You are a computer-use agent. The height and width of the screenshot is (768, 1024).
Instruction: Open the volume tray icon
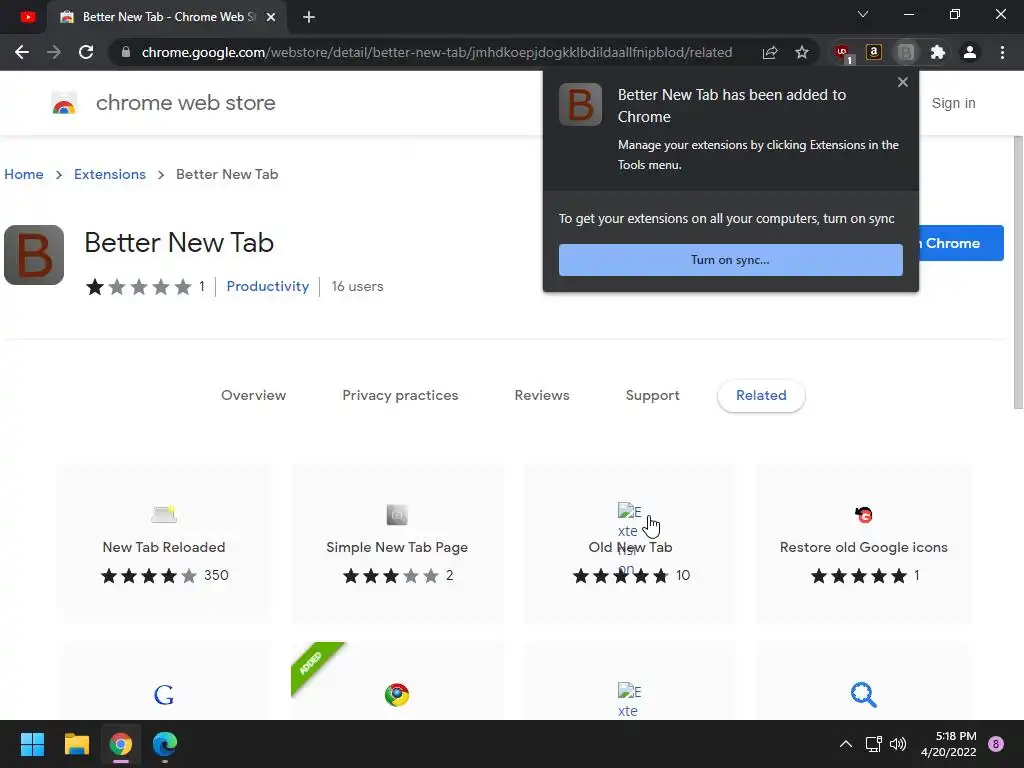tap(898, 744)
